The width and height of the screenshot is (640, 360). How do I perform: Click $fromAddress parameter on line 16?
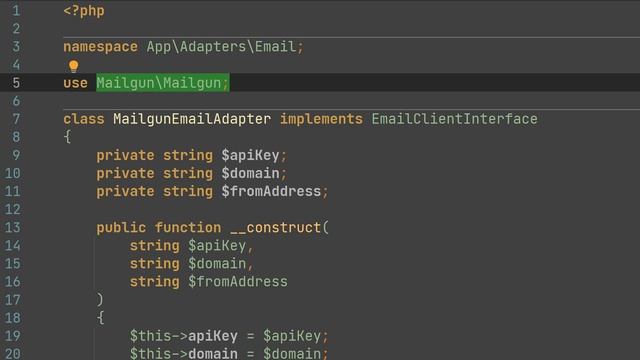238,282
